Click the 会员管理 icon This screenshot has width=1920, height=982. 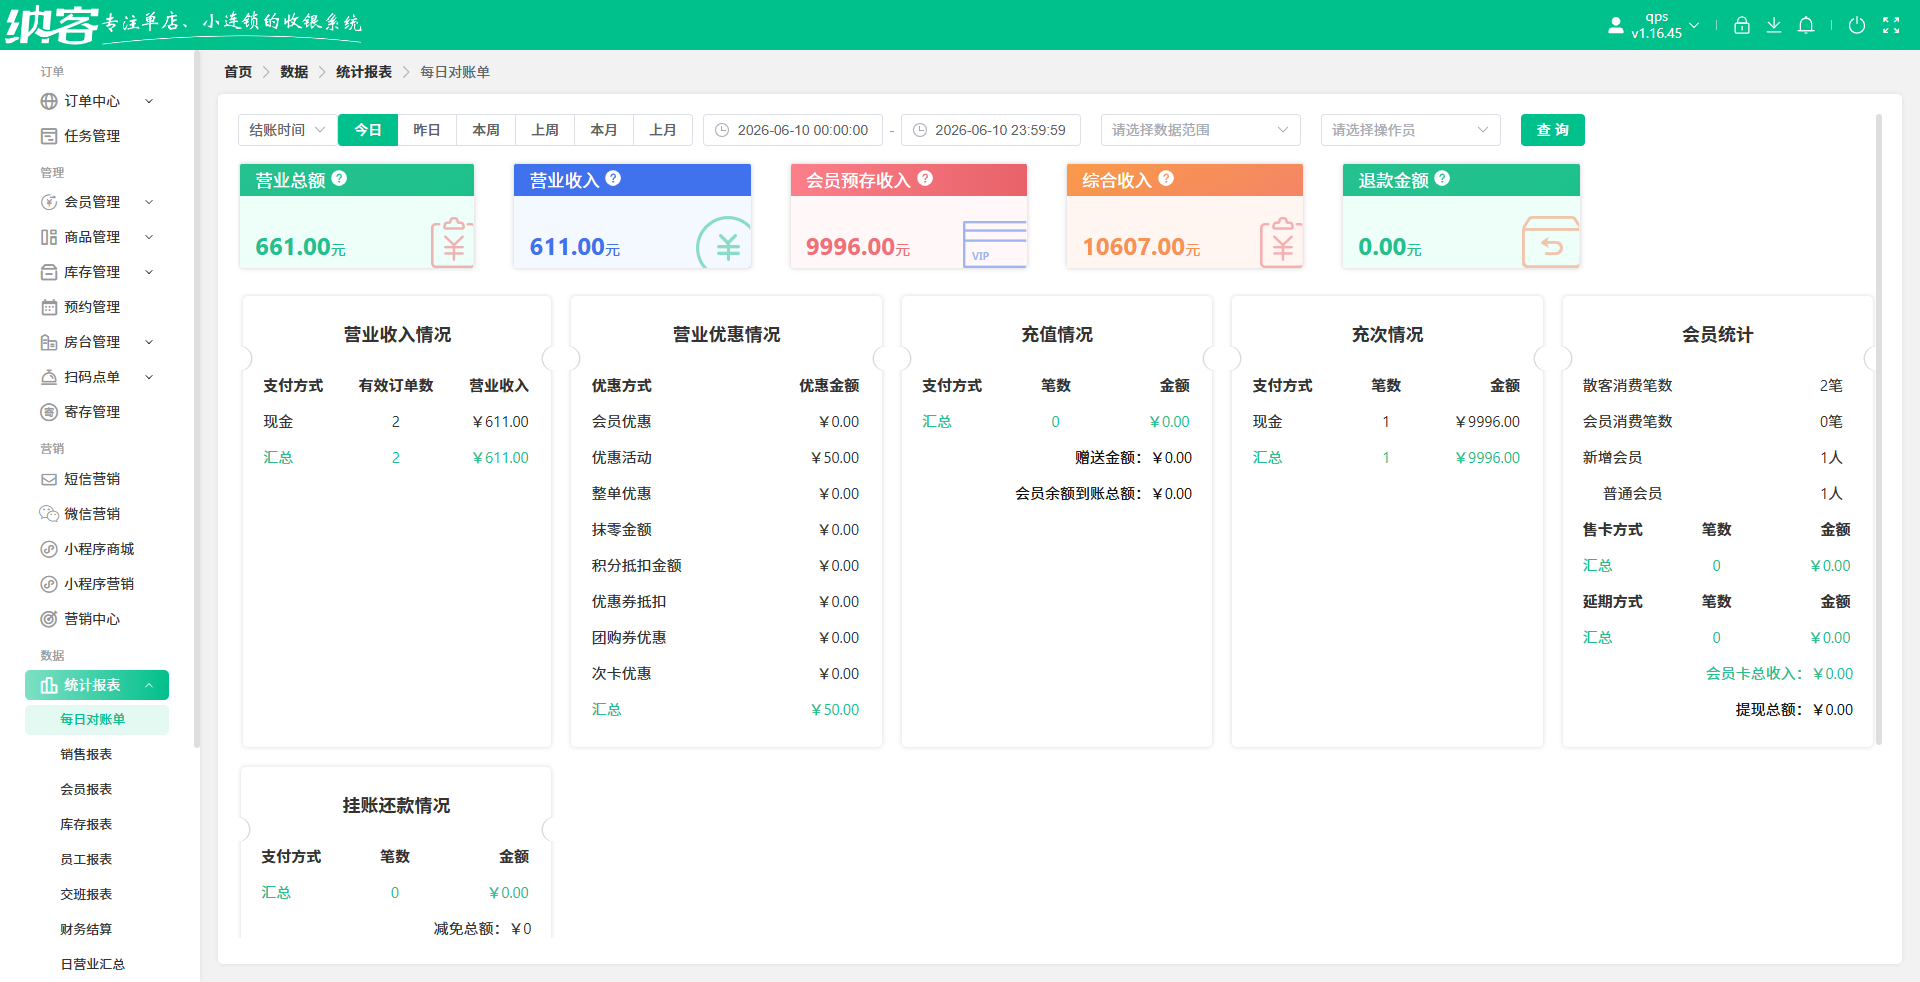click(x=48, y=202)
